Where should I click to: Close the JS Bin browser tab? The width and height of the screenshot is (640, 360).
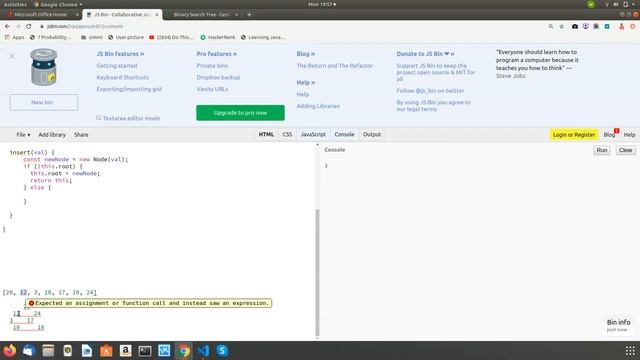pyautogui.click(x=157, y=15)
